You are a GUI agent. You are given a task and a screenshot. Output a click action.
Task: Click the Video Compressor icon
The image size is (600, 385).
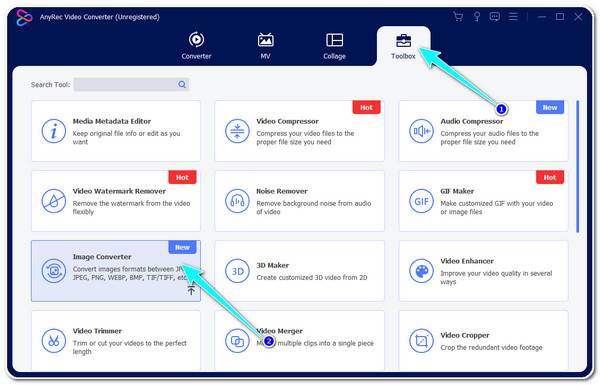point(237,131)
